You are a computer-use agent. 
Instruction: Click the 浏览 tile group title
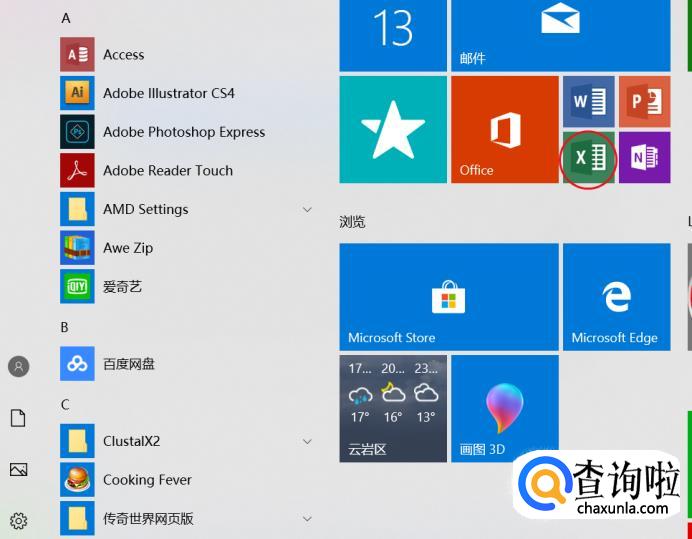[x=352, y=222]
